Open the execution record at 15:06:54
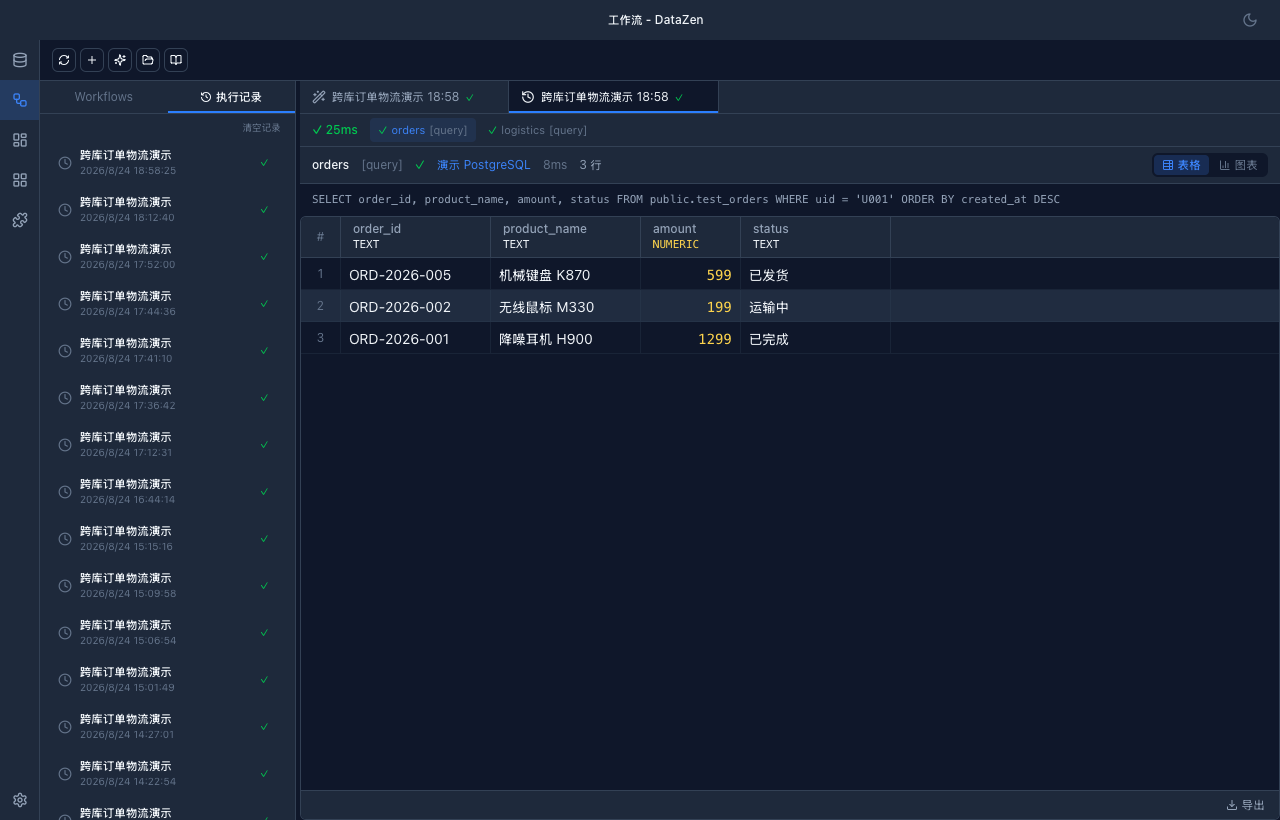 point(168,632)
